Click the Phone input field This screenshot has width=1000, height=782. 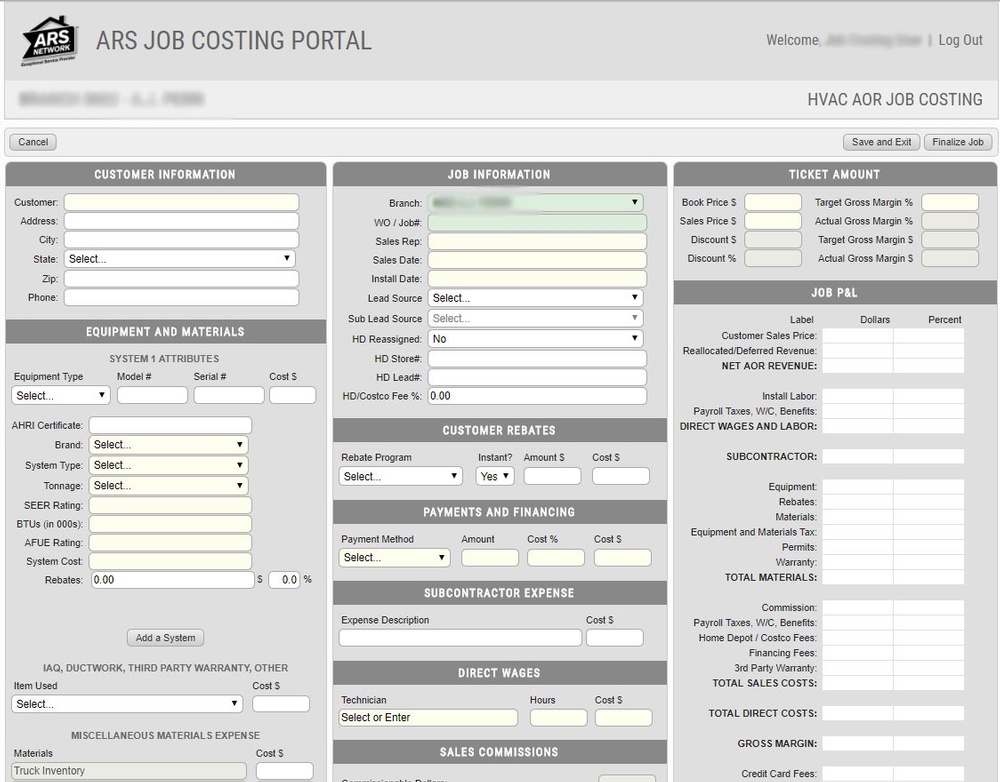[181, 297]
